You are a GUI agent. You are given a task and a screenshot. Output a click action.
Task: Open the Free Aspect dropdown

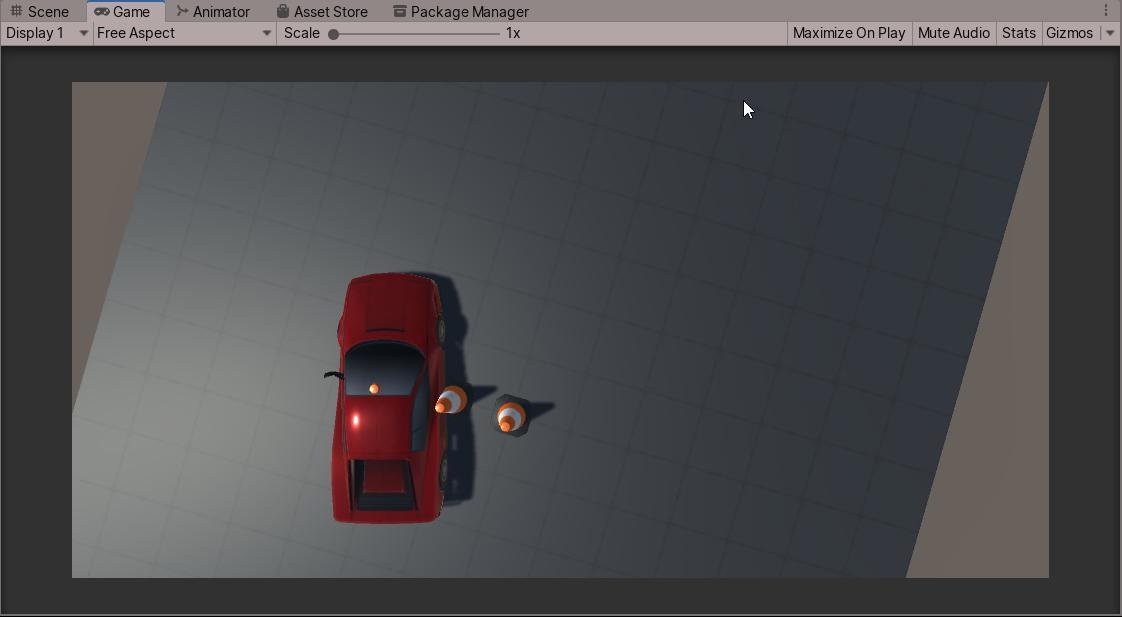pos(185,33)
